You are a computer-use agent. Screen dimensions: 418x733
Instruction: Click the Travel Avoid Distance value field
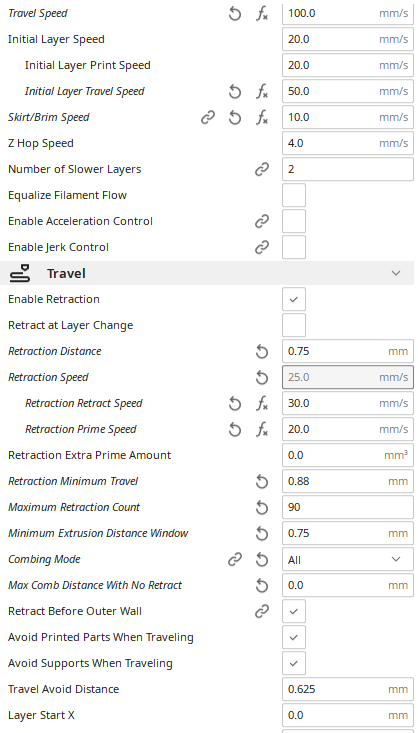tap(348, 690)
